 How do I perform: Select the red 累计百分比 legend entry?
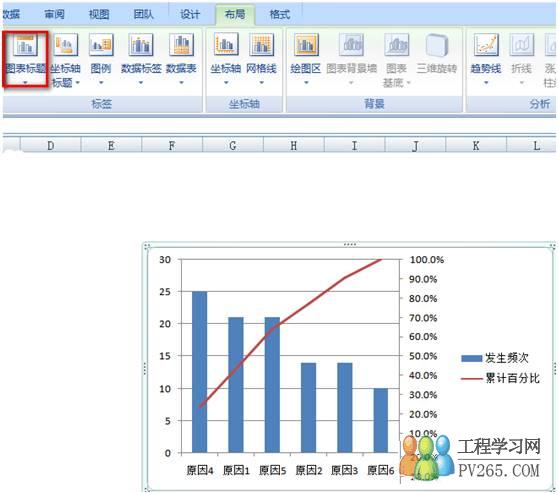(500, 378)
